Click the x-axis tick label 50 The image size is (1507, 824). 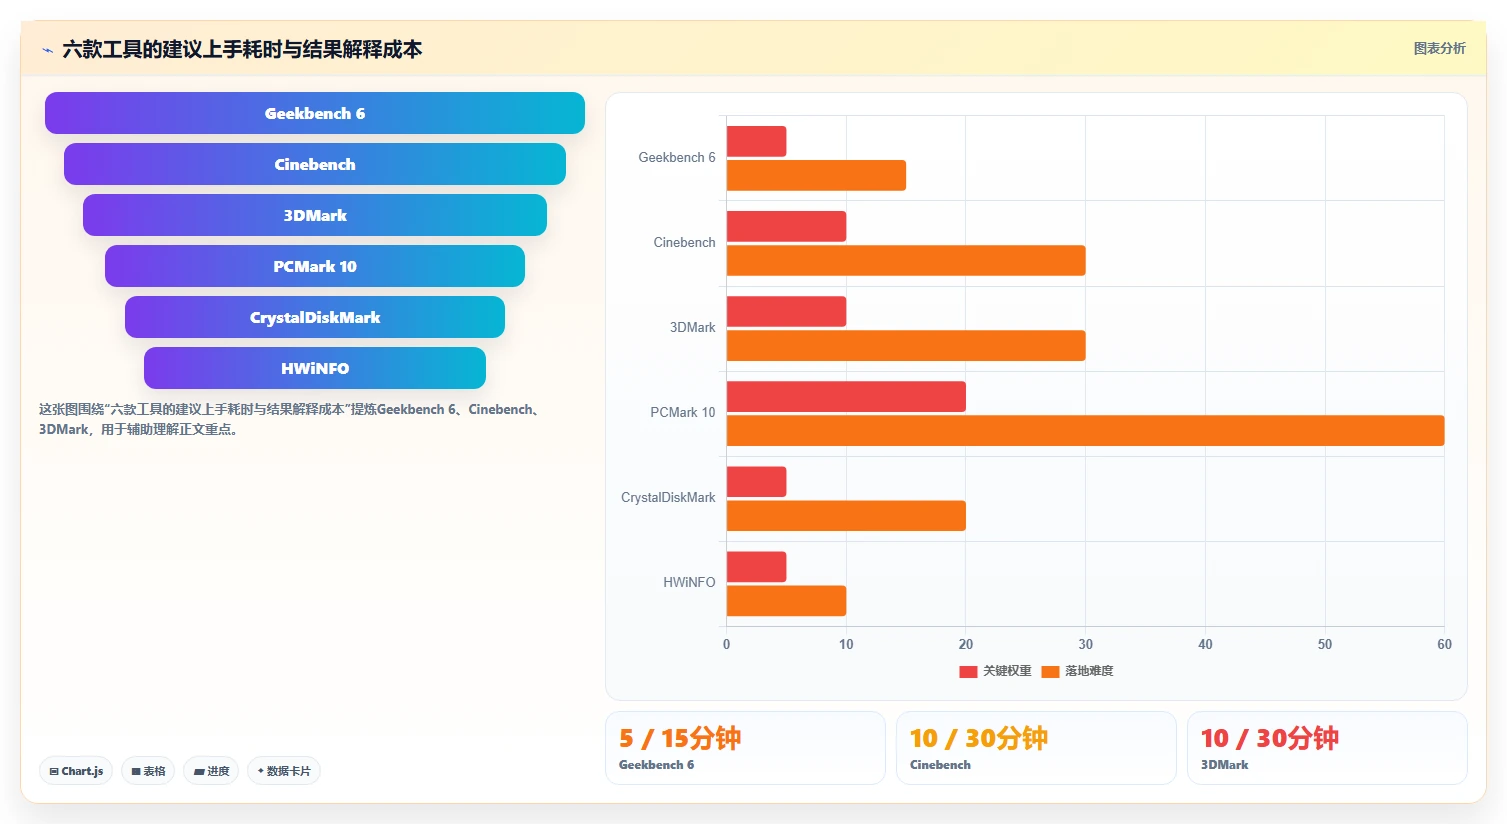[1325, 644]
